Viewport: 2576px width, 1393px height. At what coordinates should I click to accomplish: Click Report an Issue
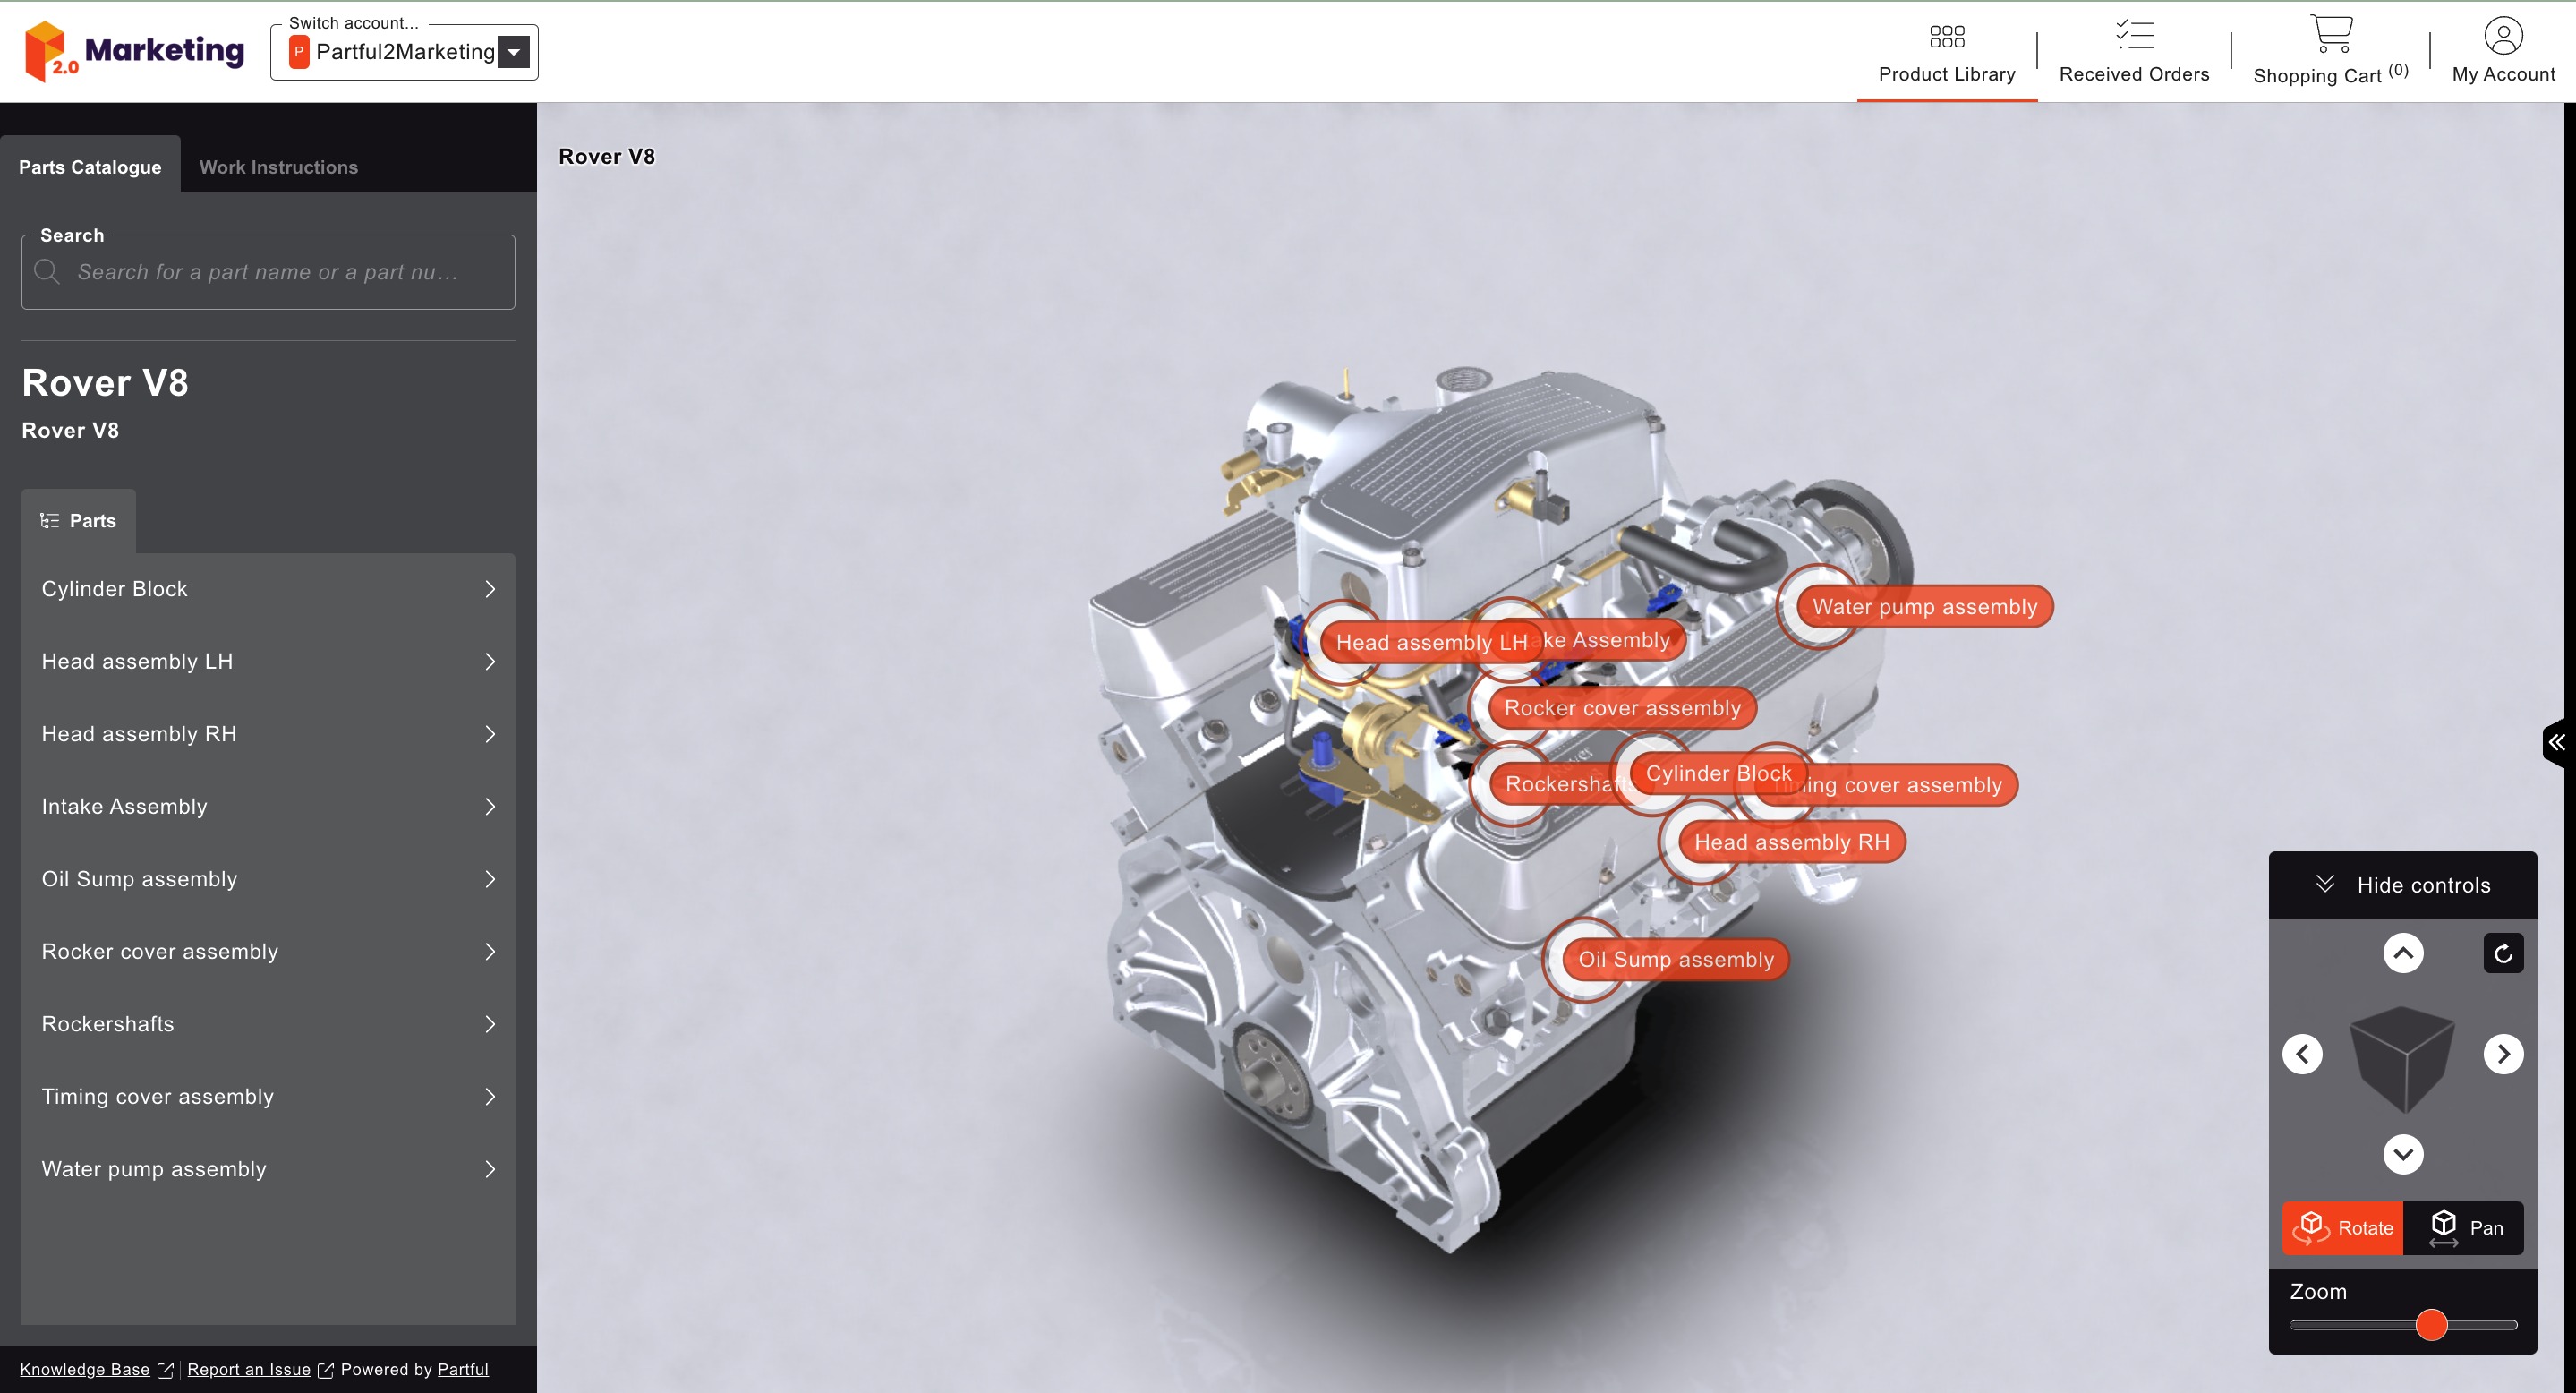(x=249, y=1369)
